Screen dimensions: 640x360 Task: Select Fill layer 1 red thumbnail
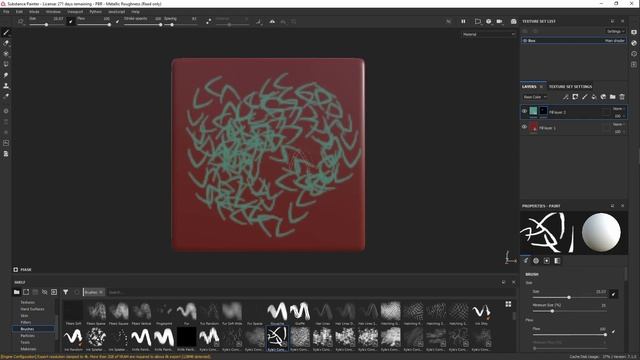533,127
